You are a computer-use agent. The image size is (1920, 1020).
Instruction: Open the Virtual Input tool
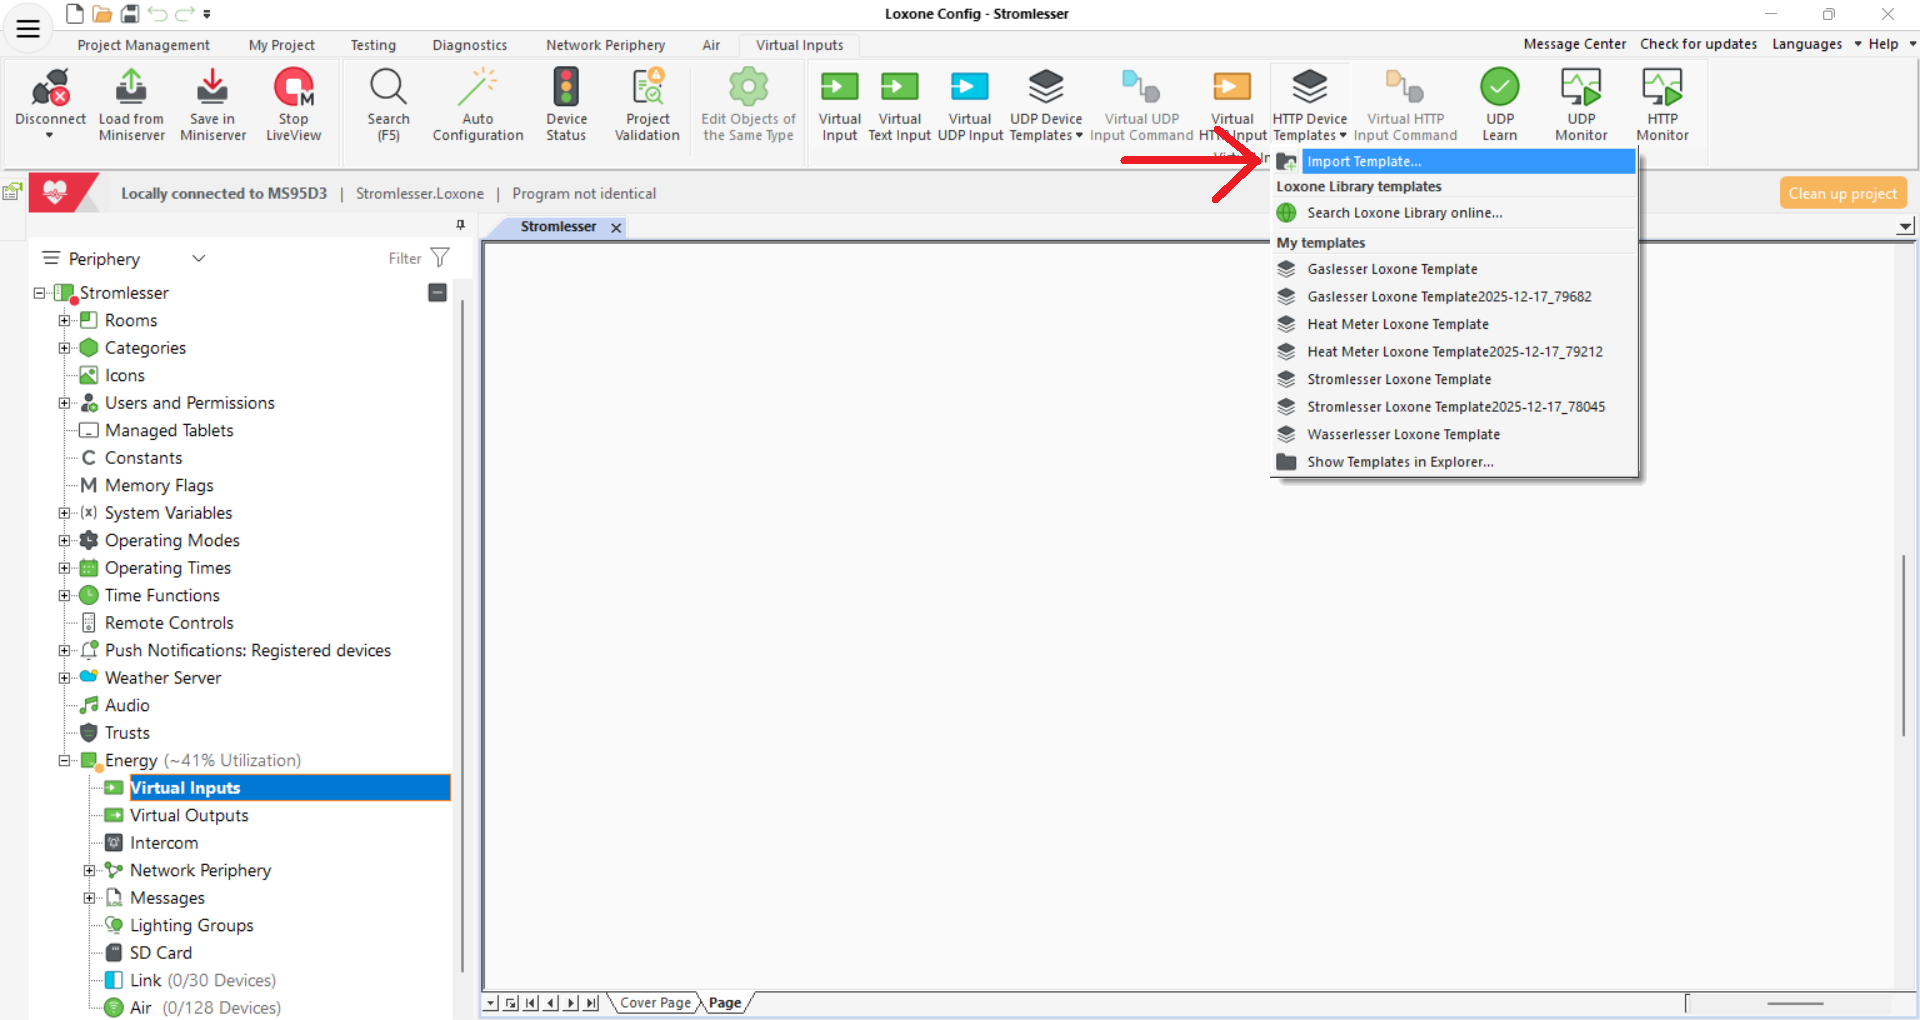(839, 103)
